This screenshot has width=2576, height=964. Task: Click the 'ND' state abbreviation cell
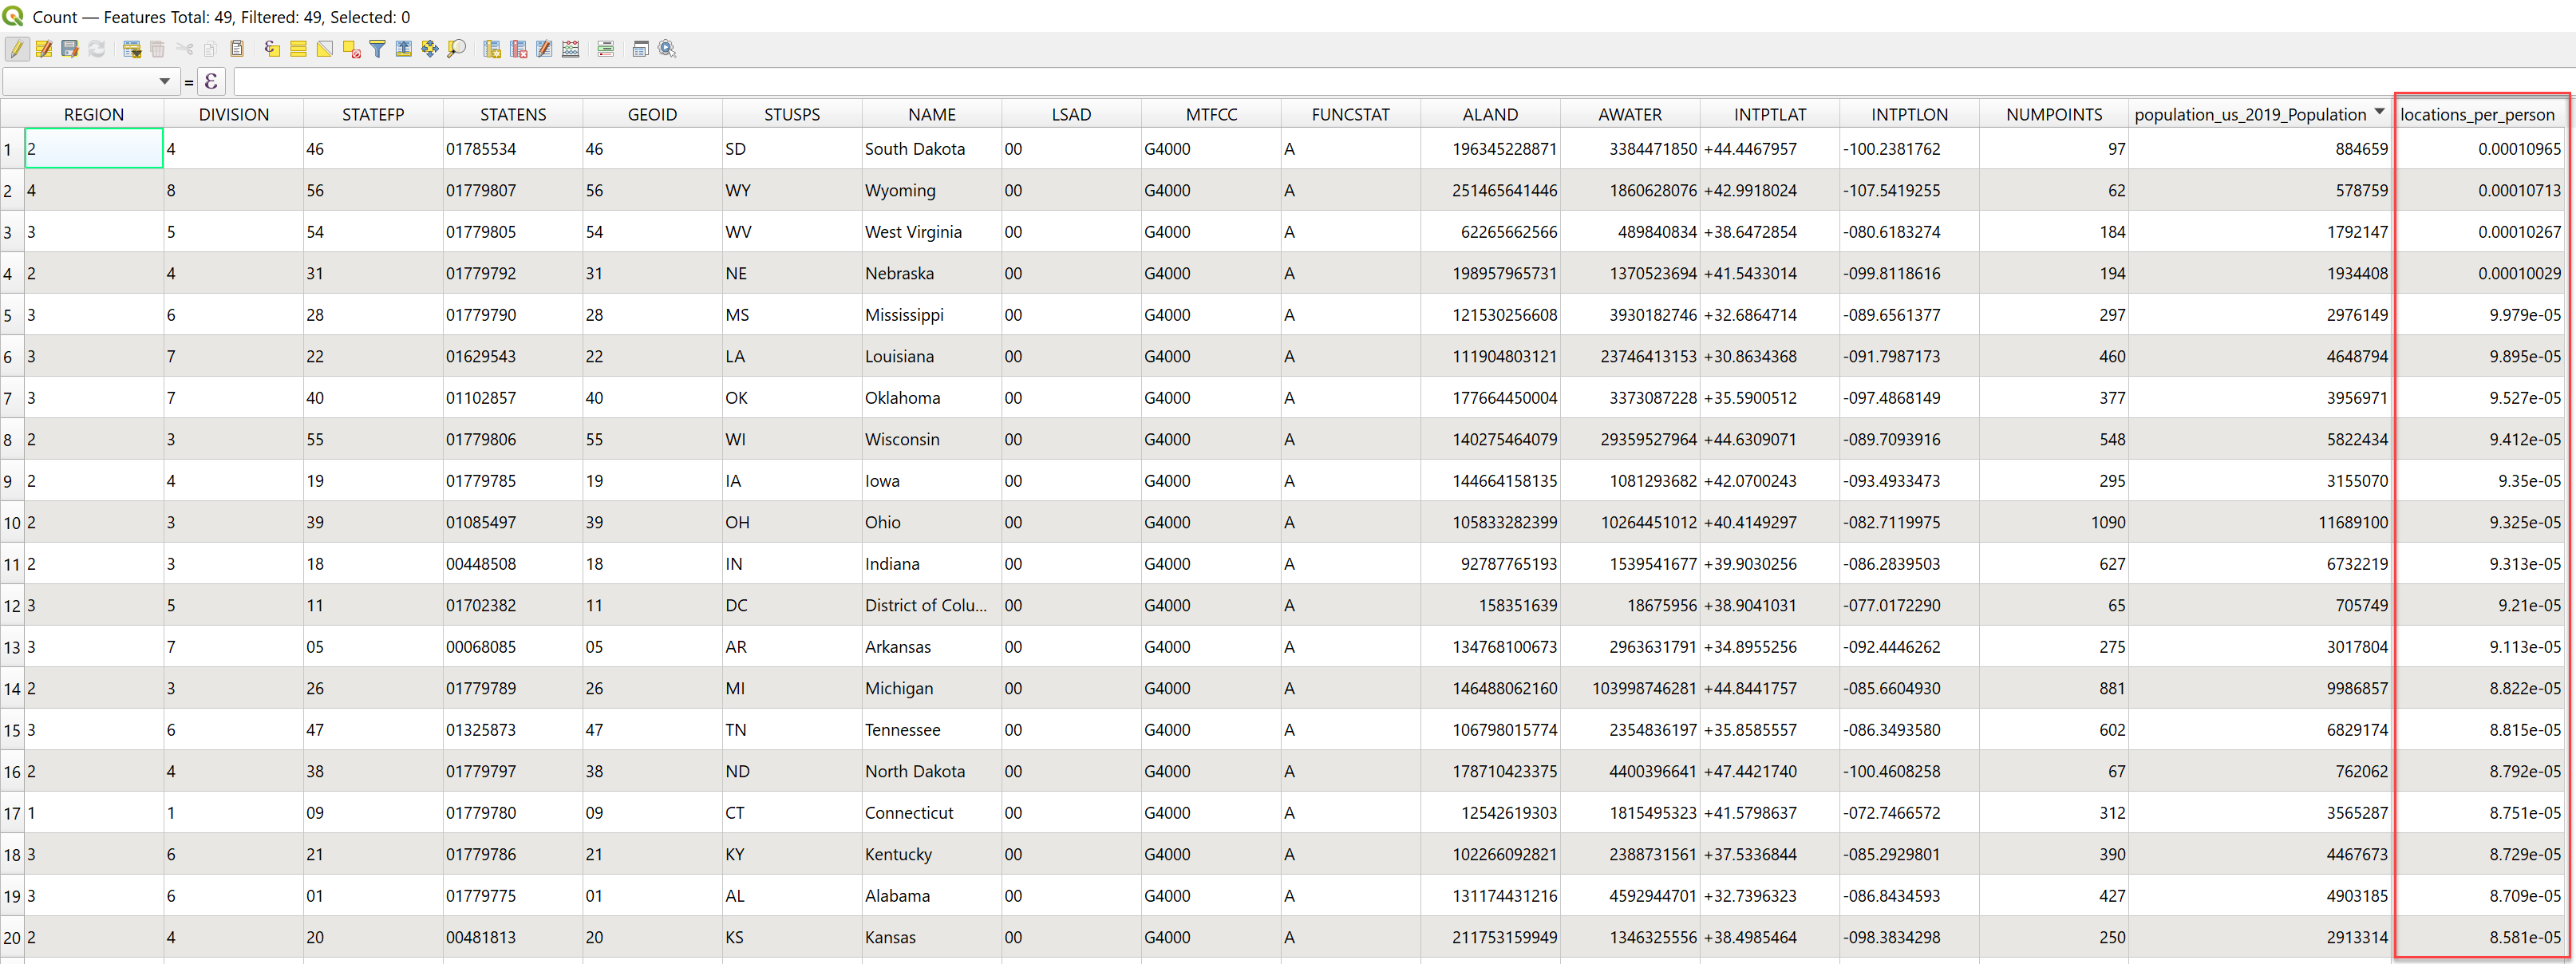pos(792,771)
